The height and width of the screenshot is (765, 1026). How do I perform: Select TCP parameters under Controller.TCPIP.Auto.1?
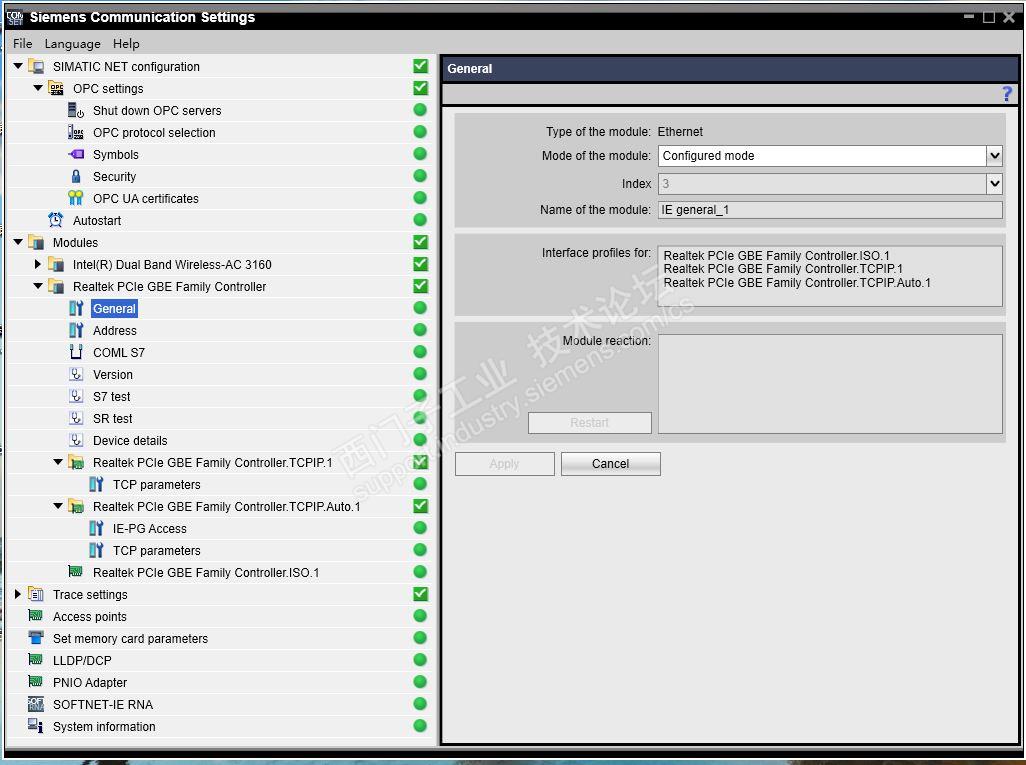(x=156, y=551)
